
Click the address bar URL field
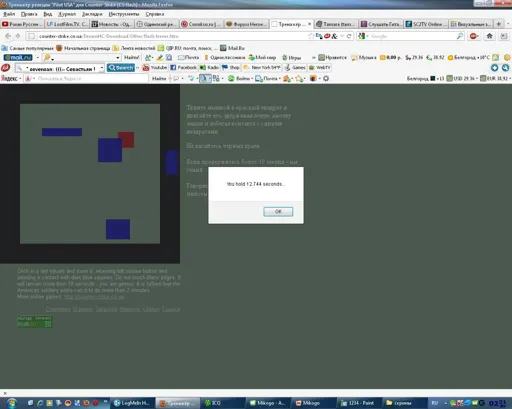[173, 36]
